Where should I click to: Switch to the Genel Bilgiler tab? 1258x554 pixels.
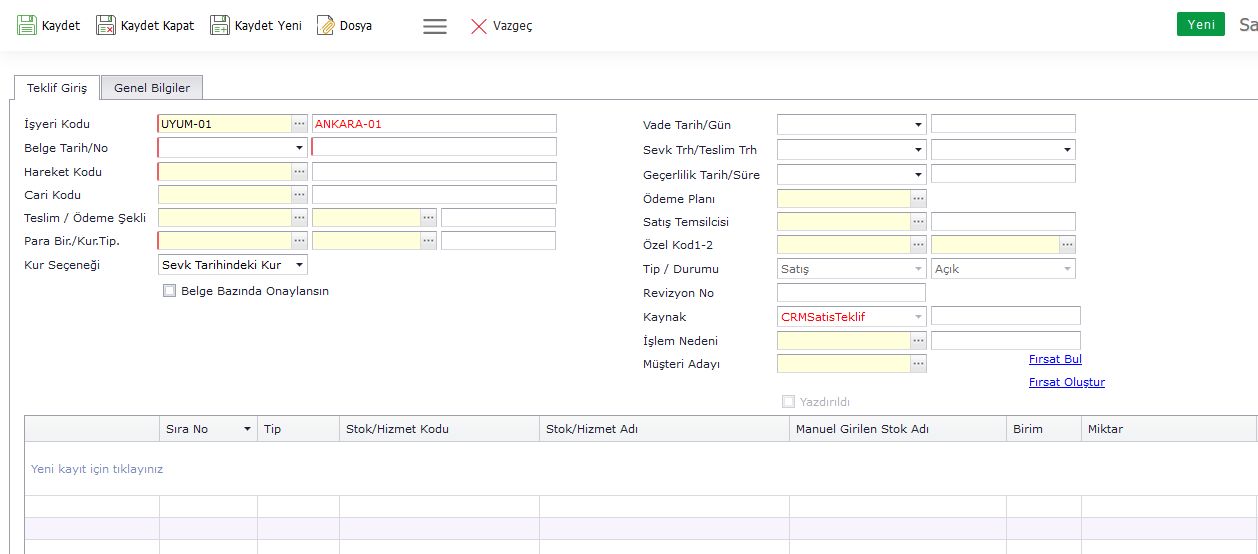click(152, 88)
